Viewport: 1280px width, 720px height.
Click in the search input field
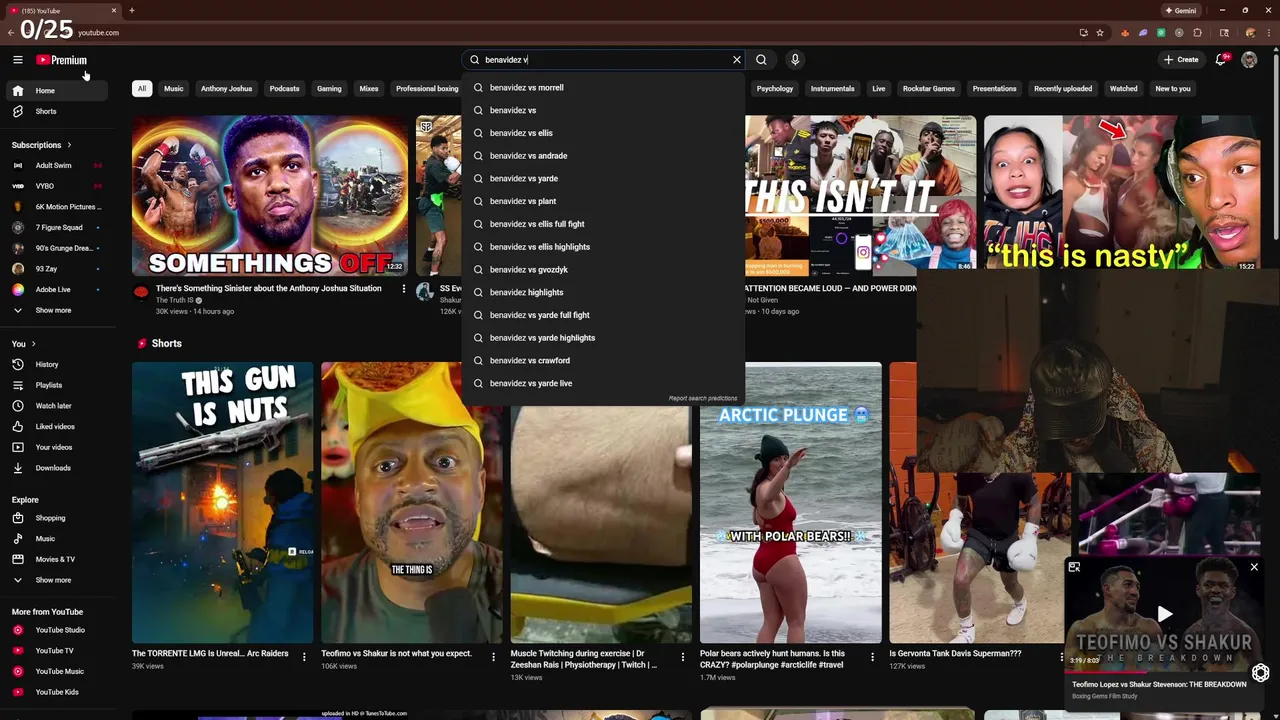pyautogui.click(x=606, y=60)
